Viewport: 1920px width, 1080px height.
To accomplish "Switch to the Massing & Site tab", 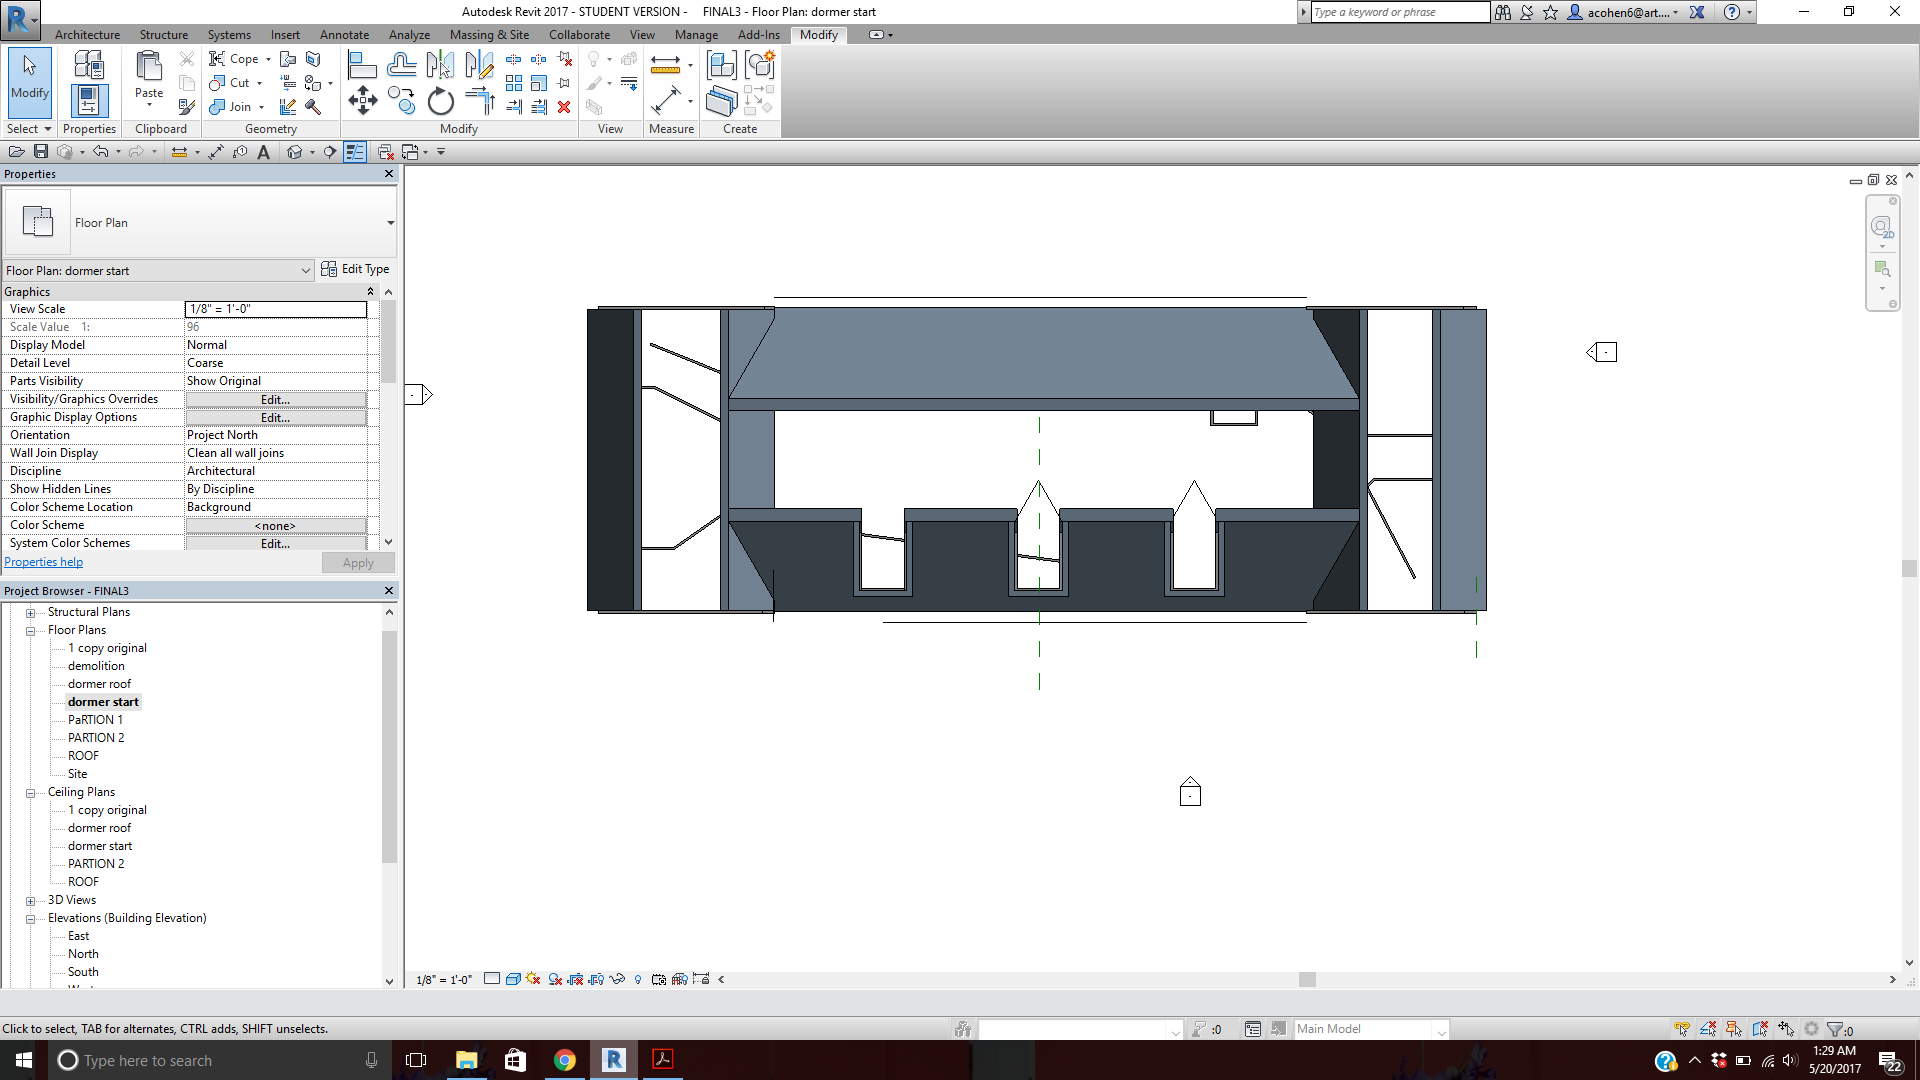I will pos(489,35).
